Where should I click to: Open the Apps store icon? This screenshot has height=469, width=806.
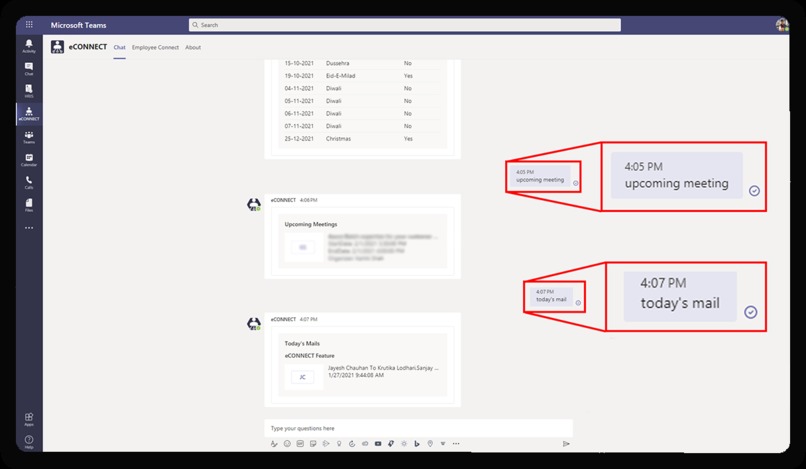click(29, 419)
